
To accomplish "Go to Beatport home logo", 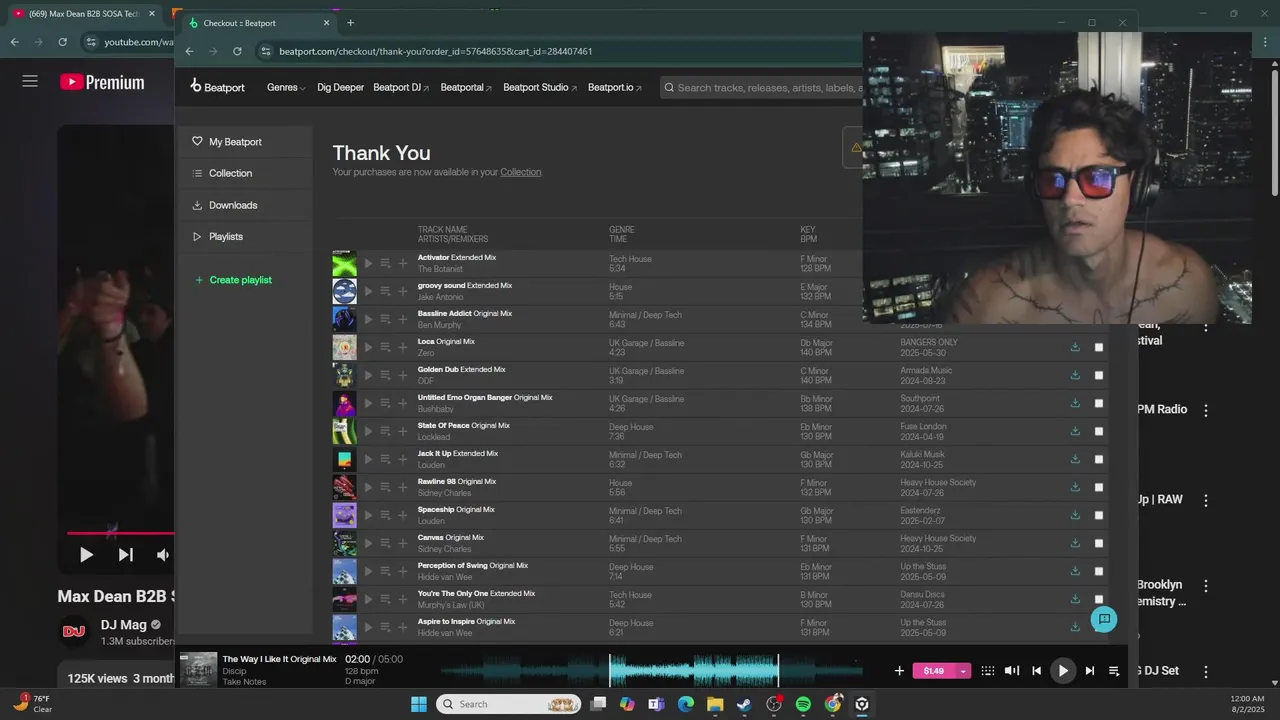I will tap(218, 87).
